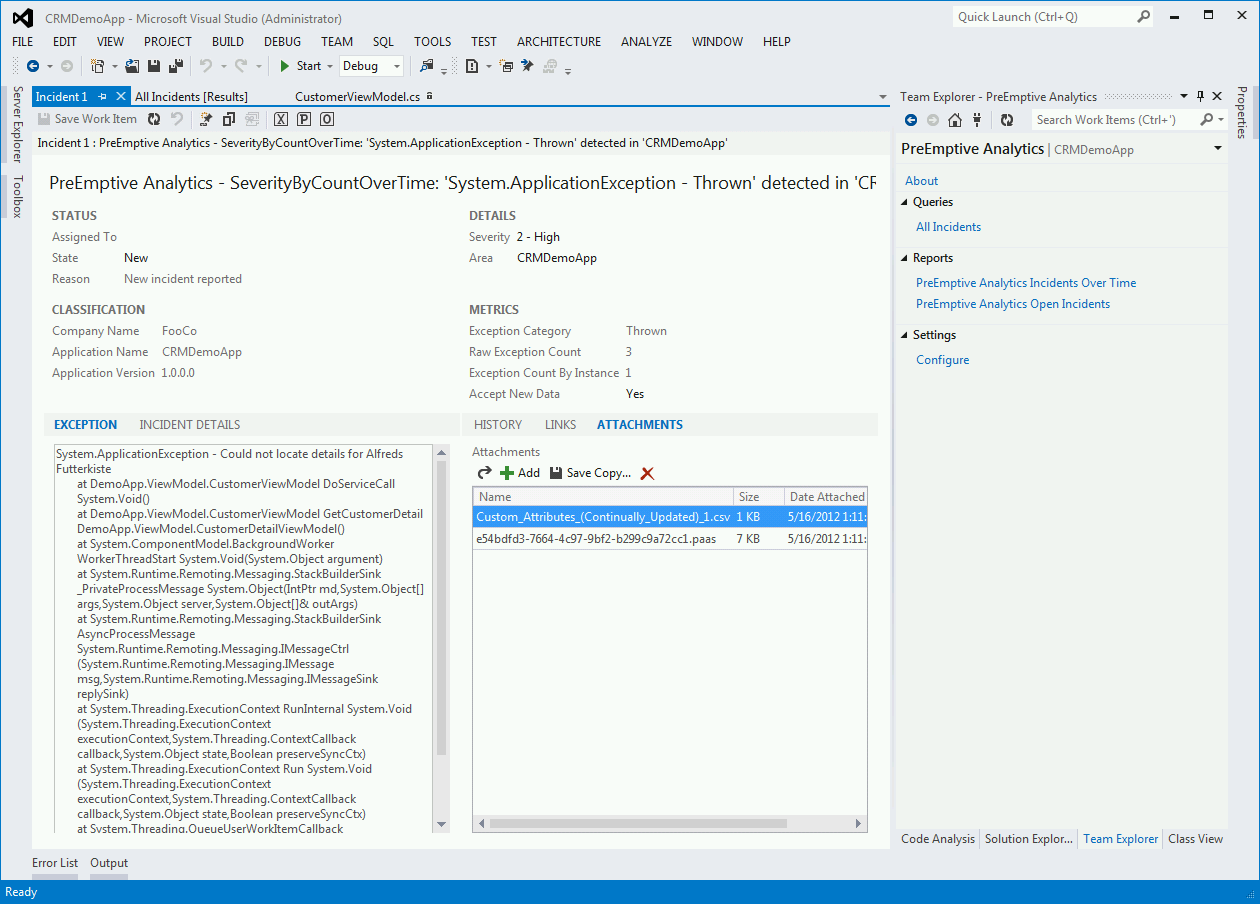
Task: Click Team Explorer Back arrow icon
Action: click(911, 120)
